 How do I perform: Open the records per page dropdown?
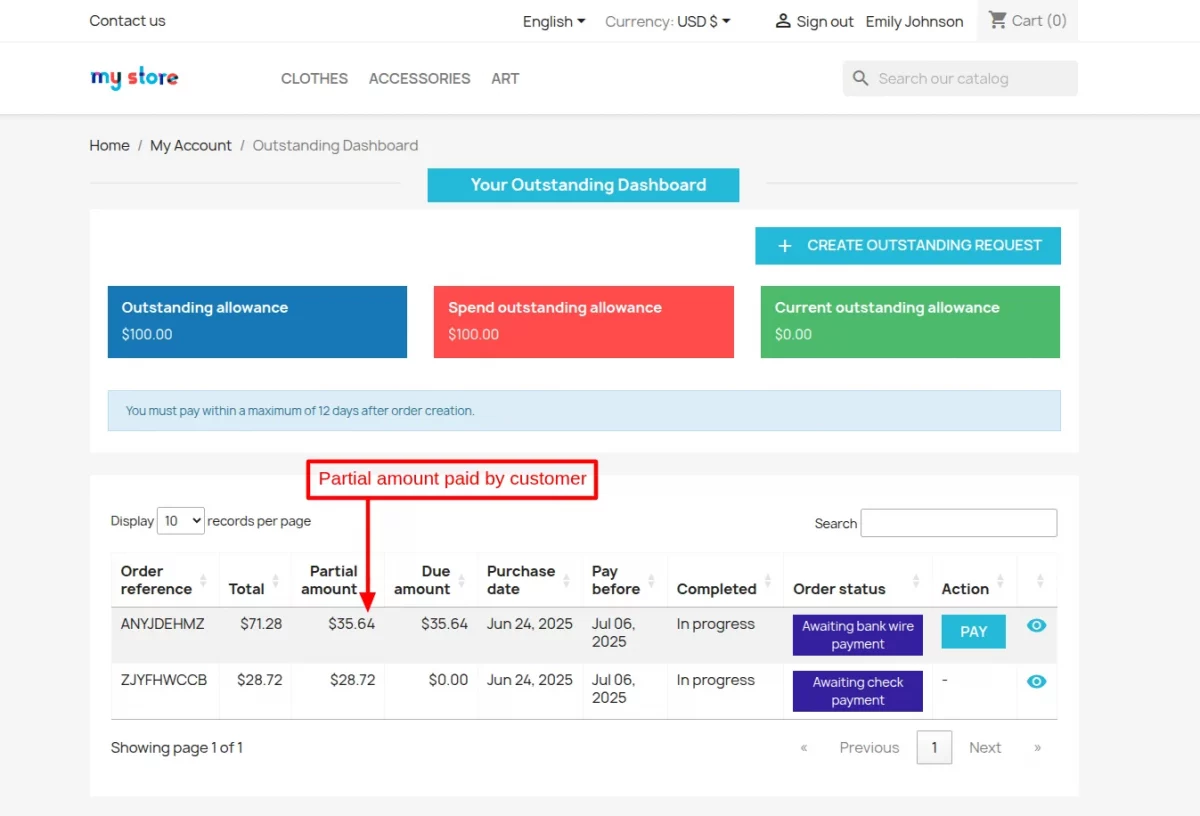pyautogui.click(x=181, y=520)
